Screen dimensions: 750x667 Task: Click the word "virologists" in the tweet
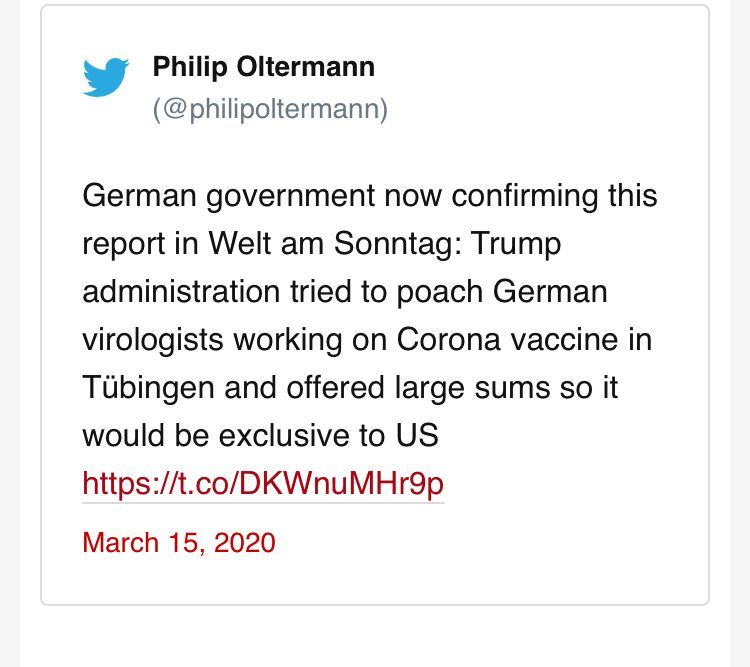(154, 339)
